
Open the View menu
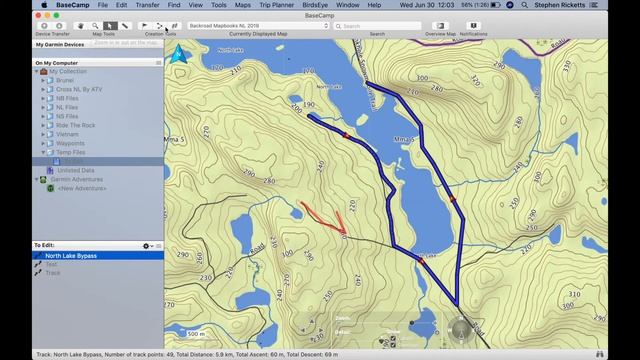[196, 5]
